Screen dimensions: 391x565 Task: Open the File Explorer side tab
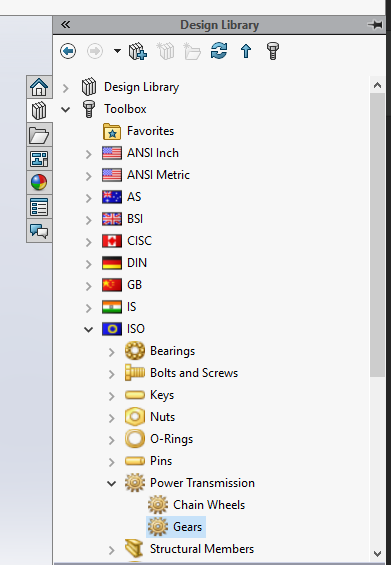click(x=39, y=135)
